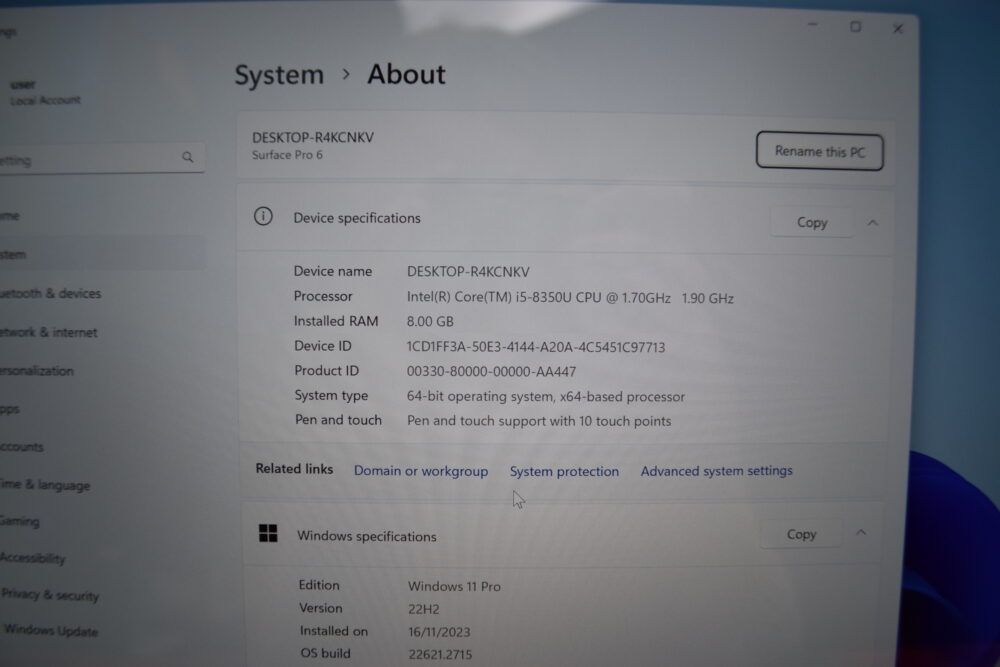
Task: Select the System item in sidebar
Action: 102,254
